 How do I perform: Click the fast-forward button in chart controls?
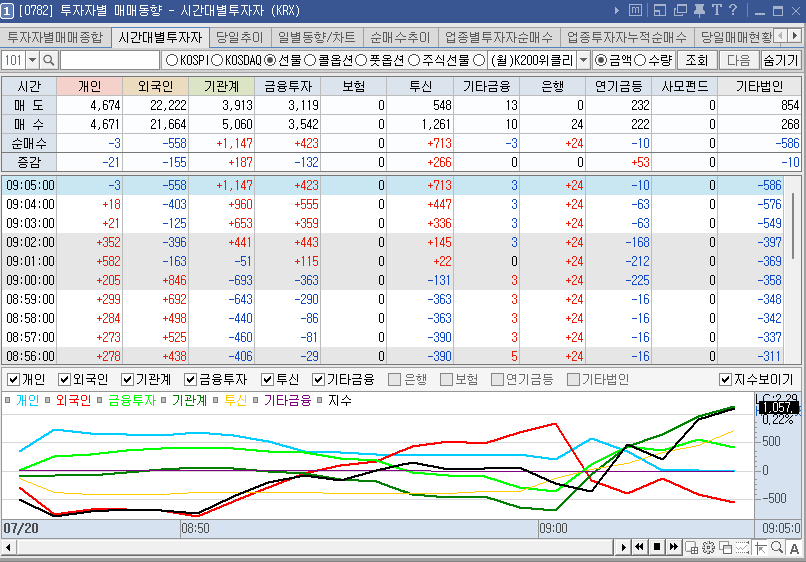[x=674, y=547]
